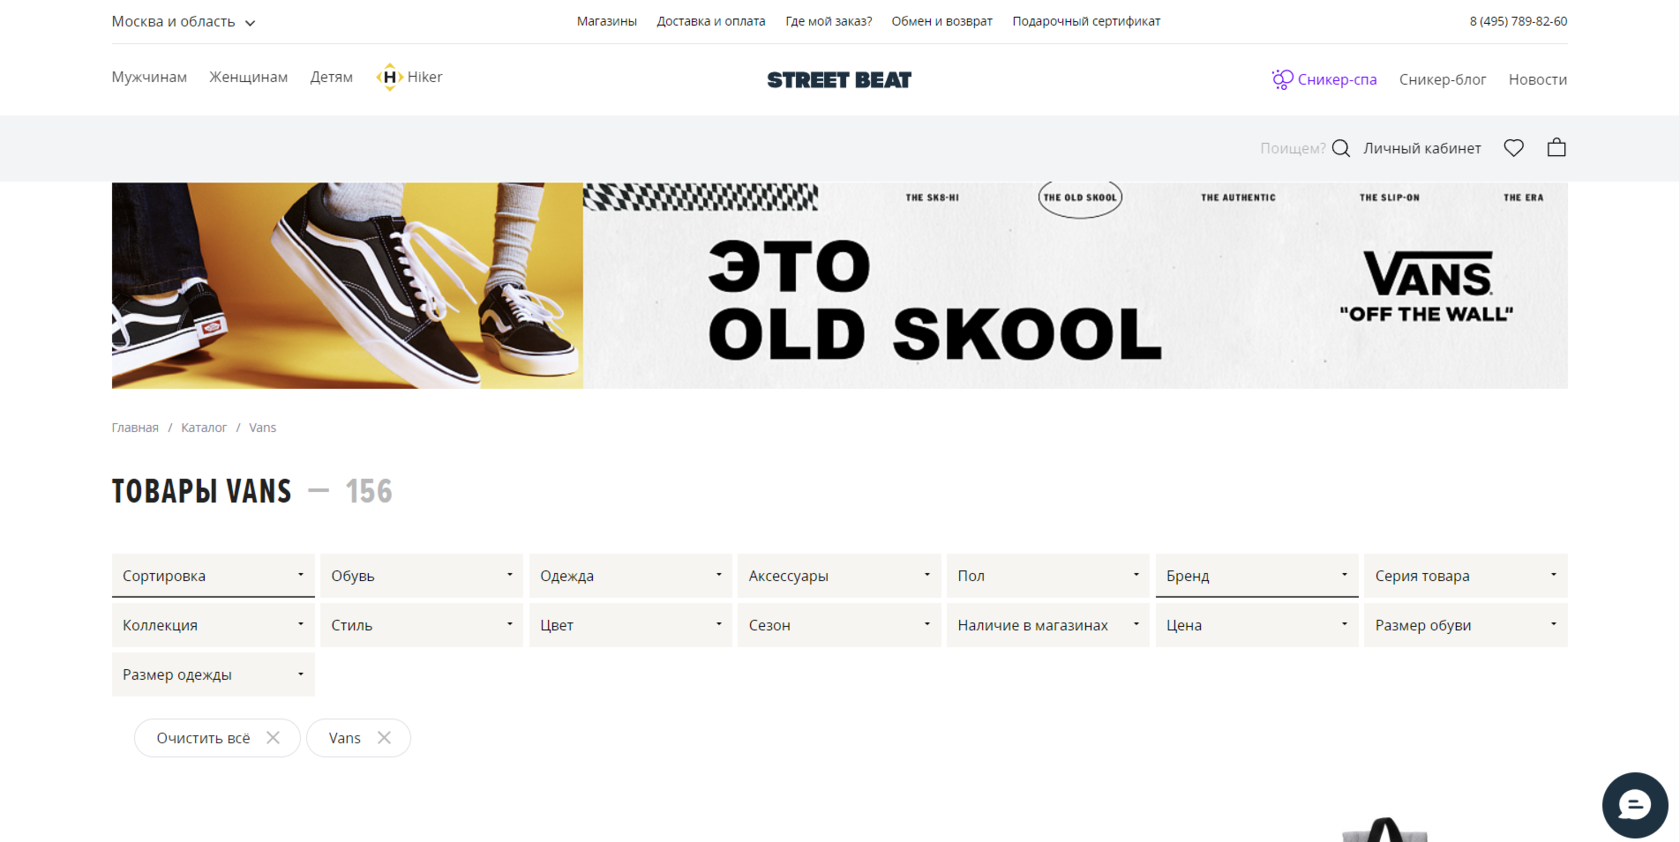Click the search magnifier icon
The width and height of the screenshot is (1680, 842).
point(1341,148)
